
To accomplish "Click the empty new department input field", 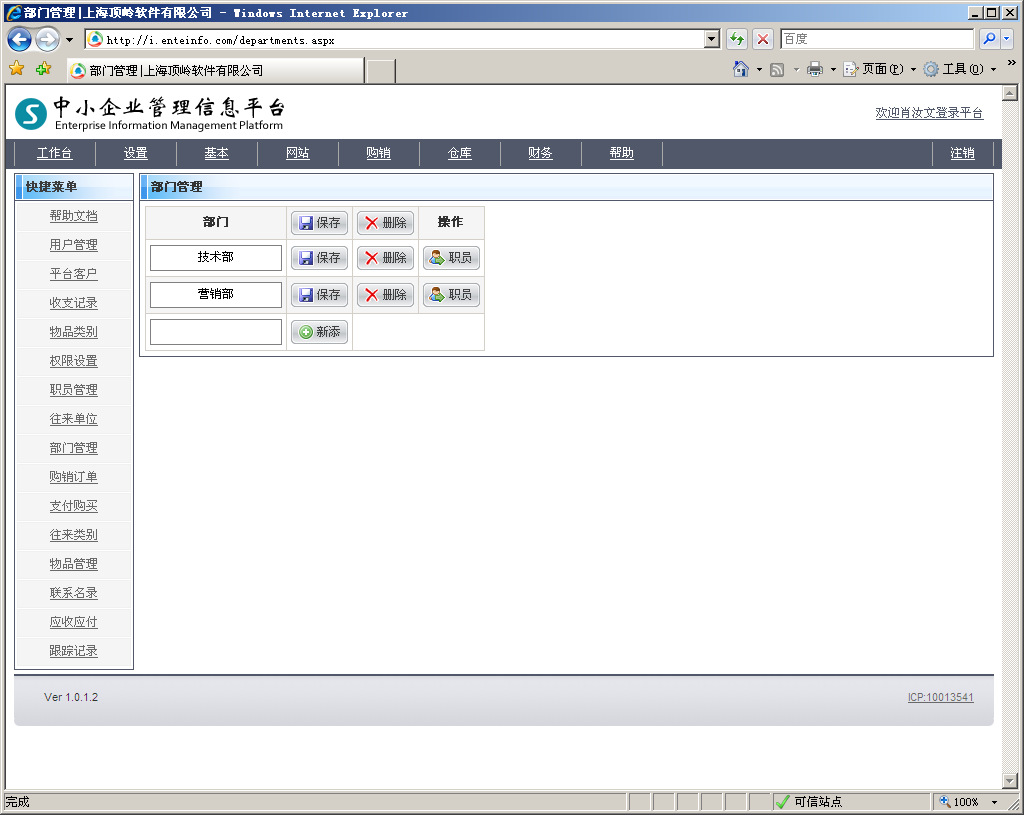I will click(216, 332).
